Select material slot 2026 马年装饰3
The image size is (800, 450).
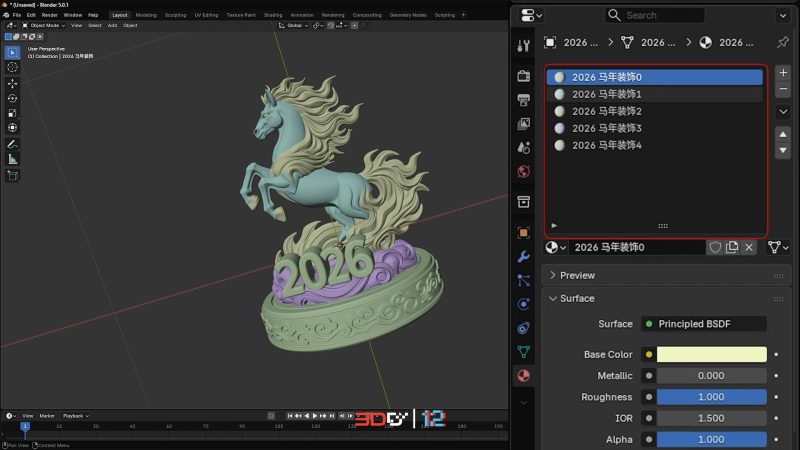pos(606,128)
